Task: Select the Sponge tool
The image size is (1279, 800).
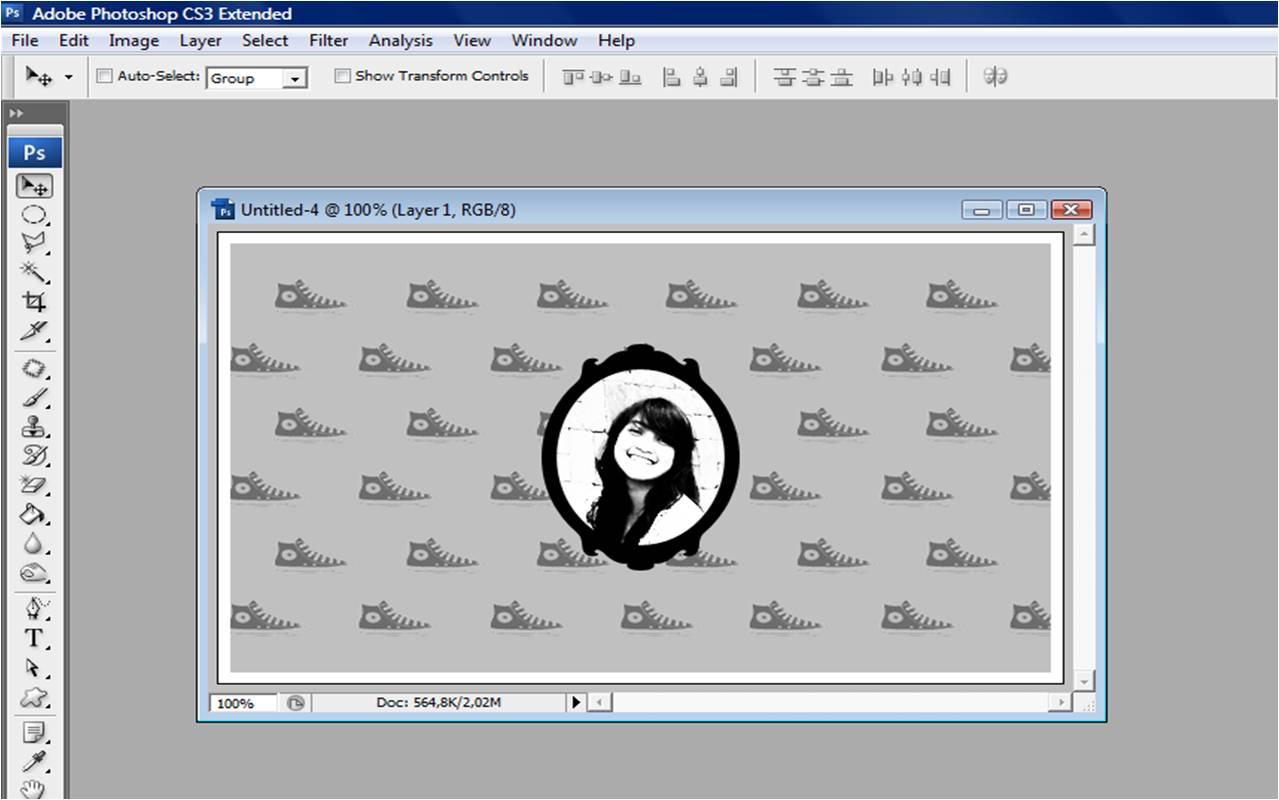Action: [34, 572]
